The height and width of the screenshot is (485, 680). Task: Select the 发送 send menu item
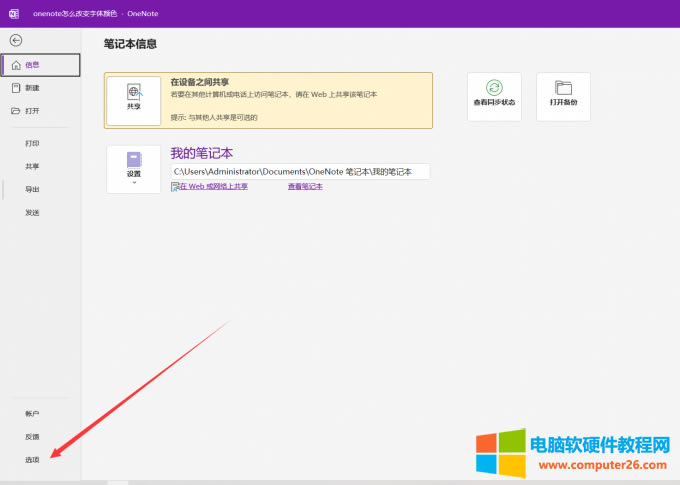point(33,212)
